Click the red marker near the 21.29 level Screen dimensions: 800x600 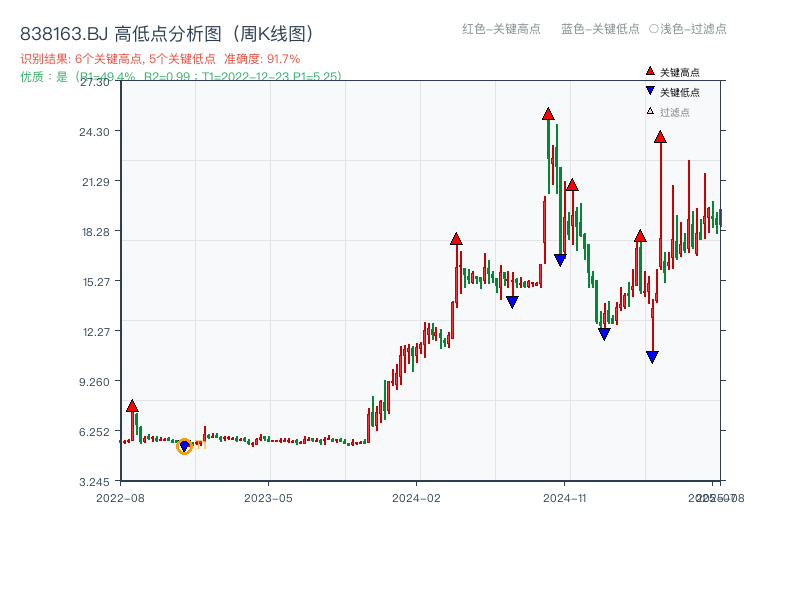point(572,185)
